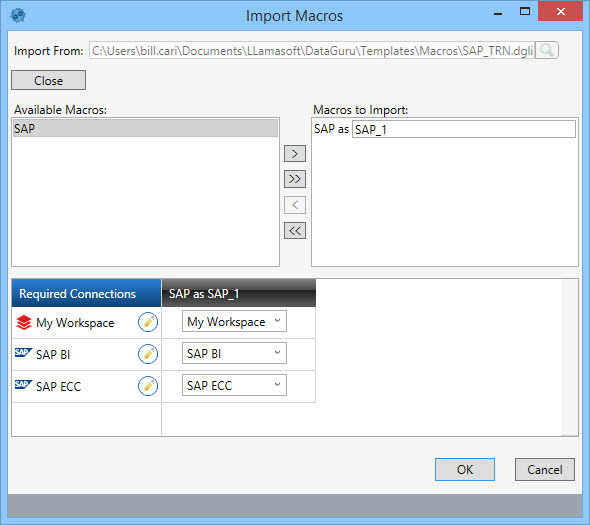Click the move selected macro right arrow
The width and height of the screenshot is (590, 525).
pyautogui.click(x=295, y=154)
